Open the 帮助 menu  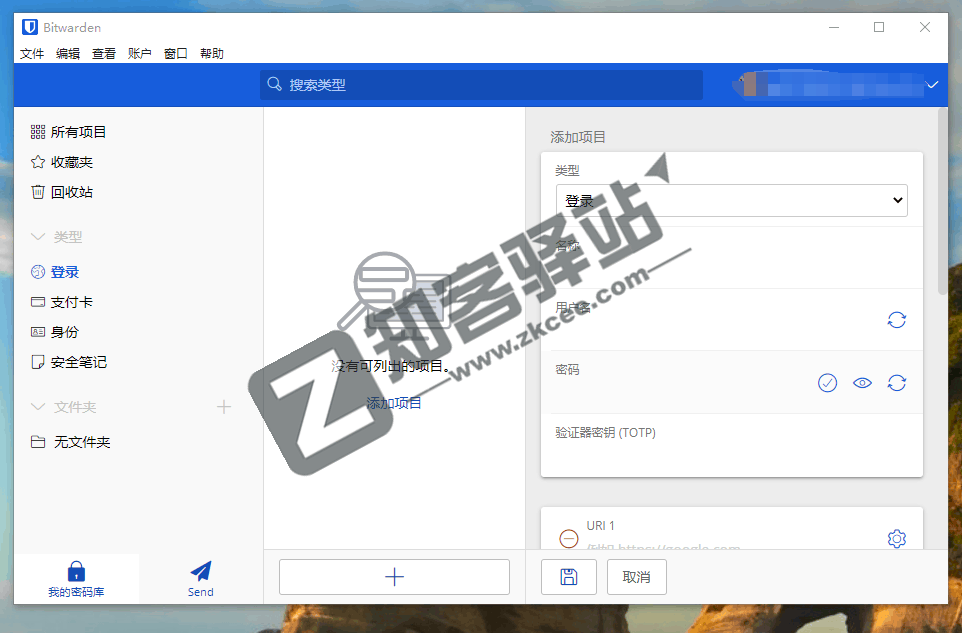coord(211,53)
